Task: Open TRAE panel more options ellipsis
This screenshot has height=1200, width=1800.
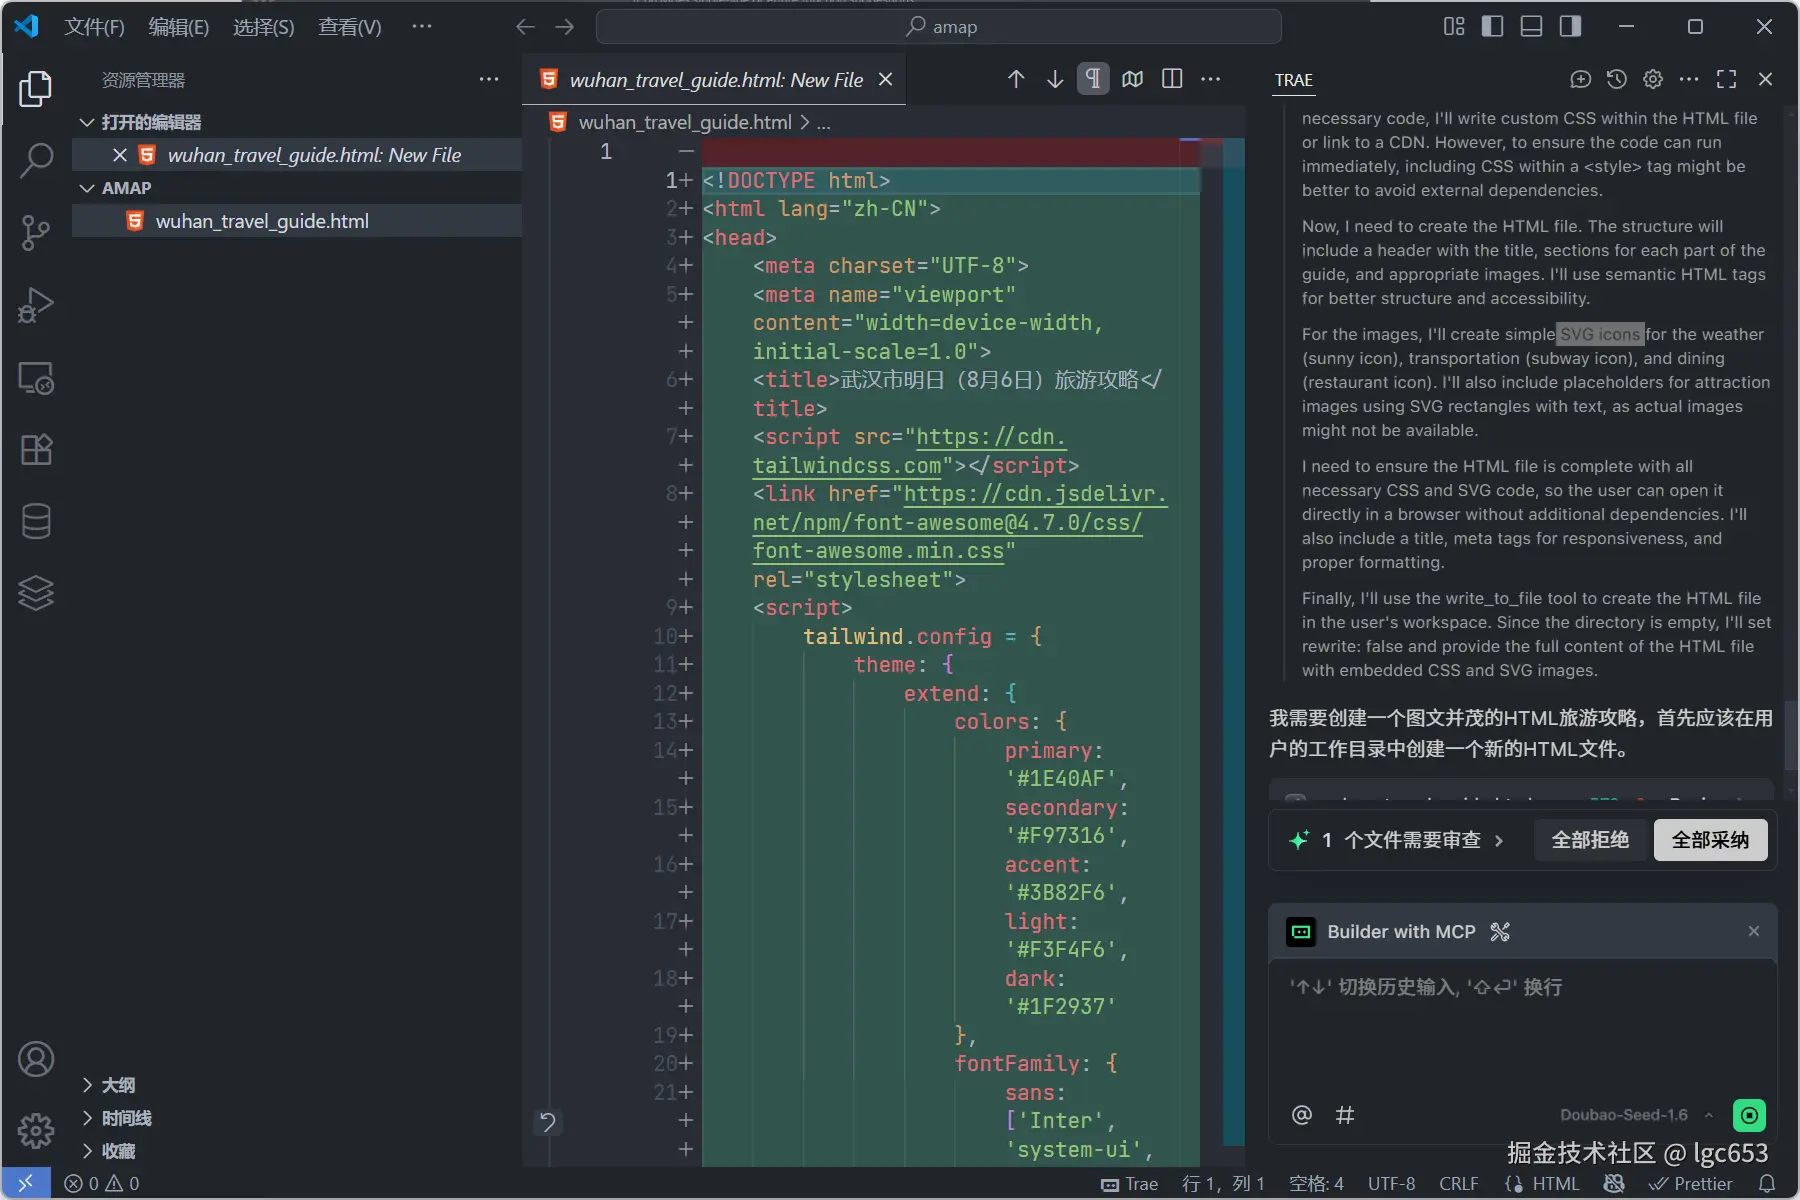Action: 1689,79
